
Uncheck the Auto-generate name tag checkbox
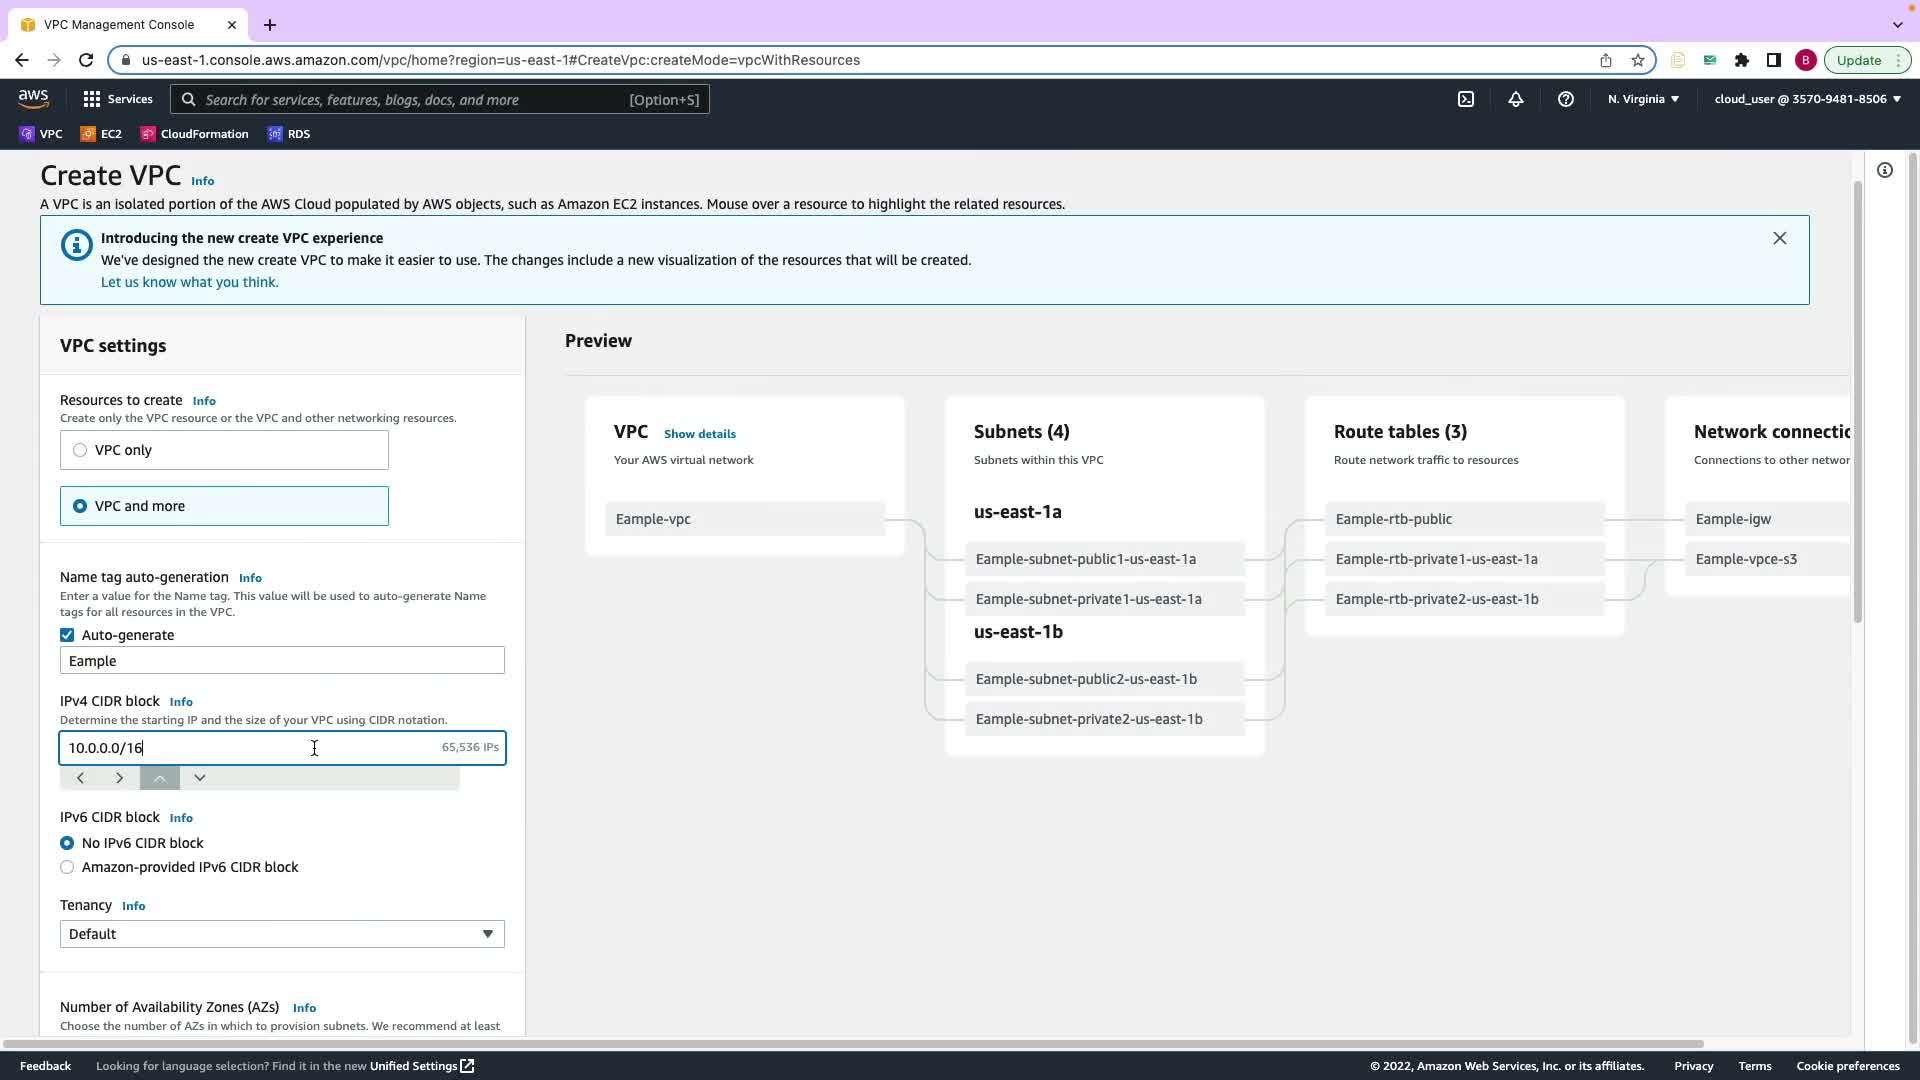pyautogui.click(x=67, y=635)
